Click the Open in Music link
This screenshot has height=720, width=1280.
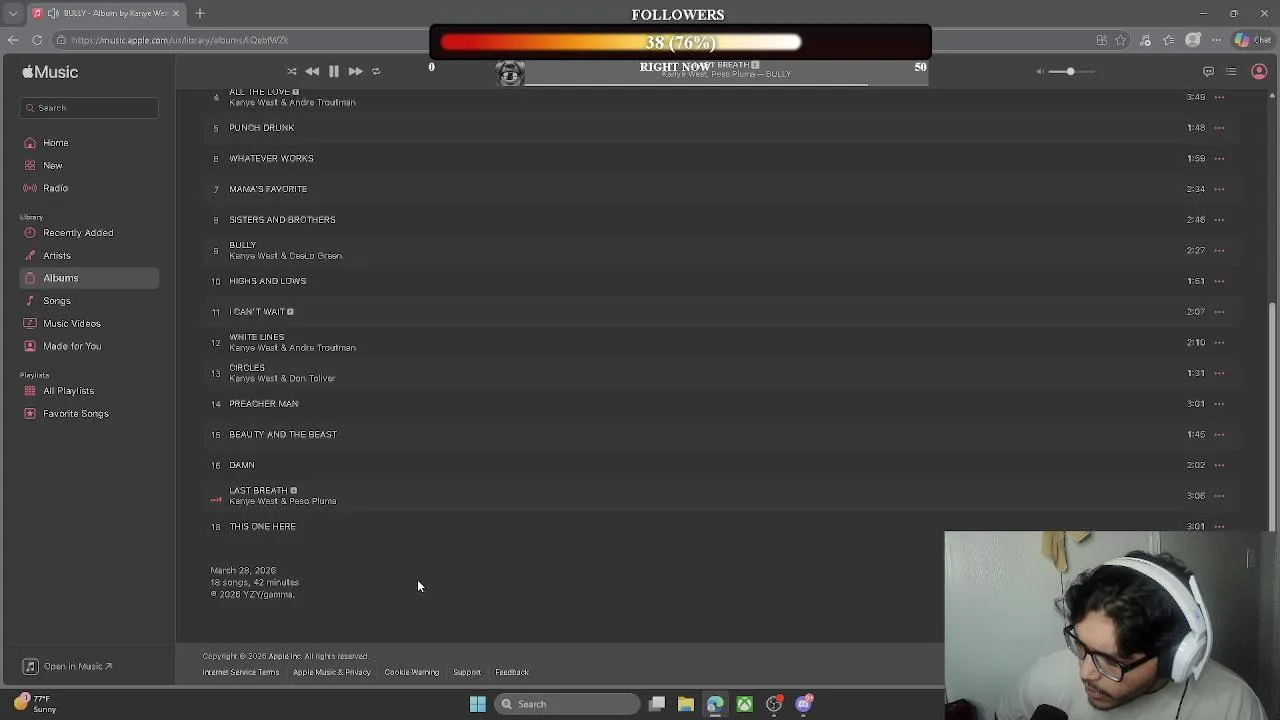pyautogui.click(x=68, y=666)
